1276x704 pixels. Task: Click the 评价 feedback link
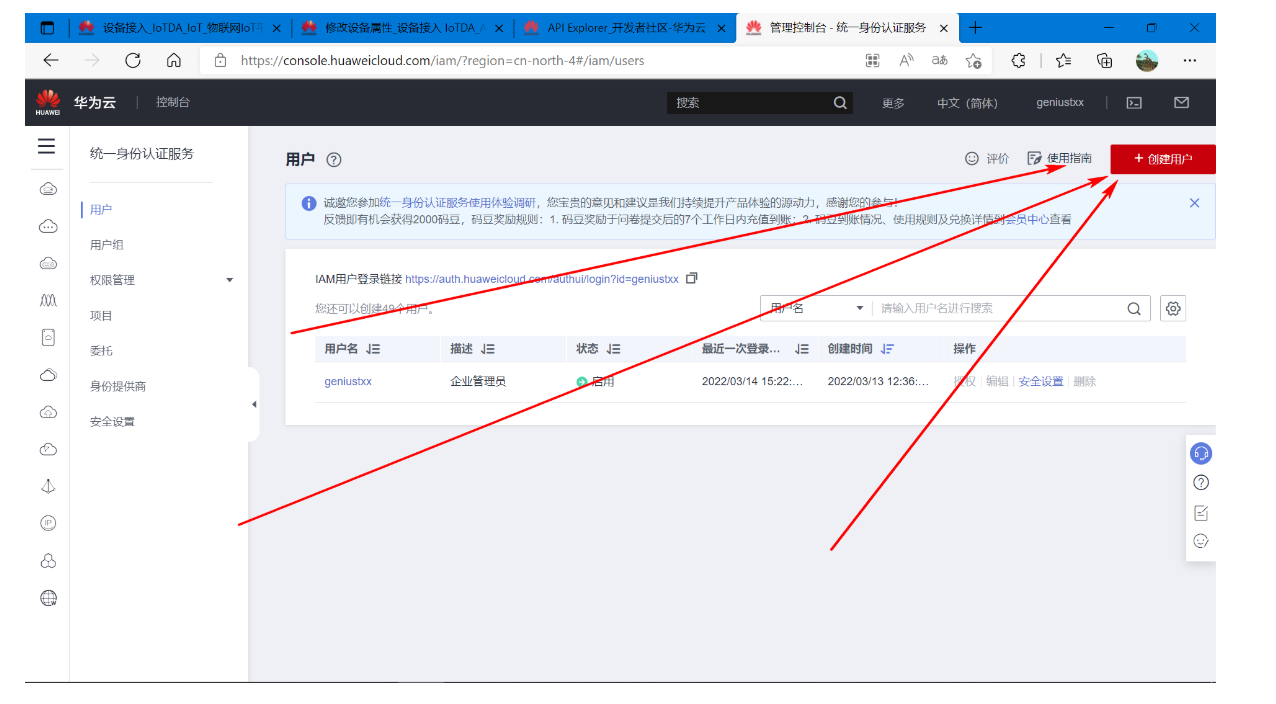tap(986, 159)
